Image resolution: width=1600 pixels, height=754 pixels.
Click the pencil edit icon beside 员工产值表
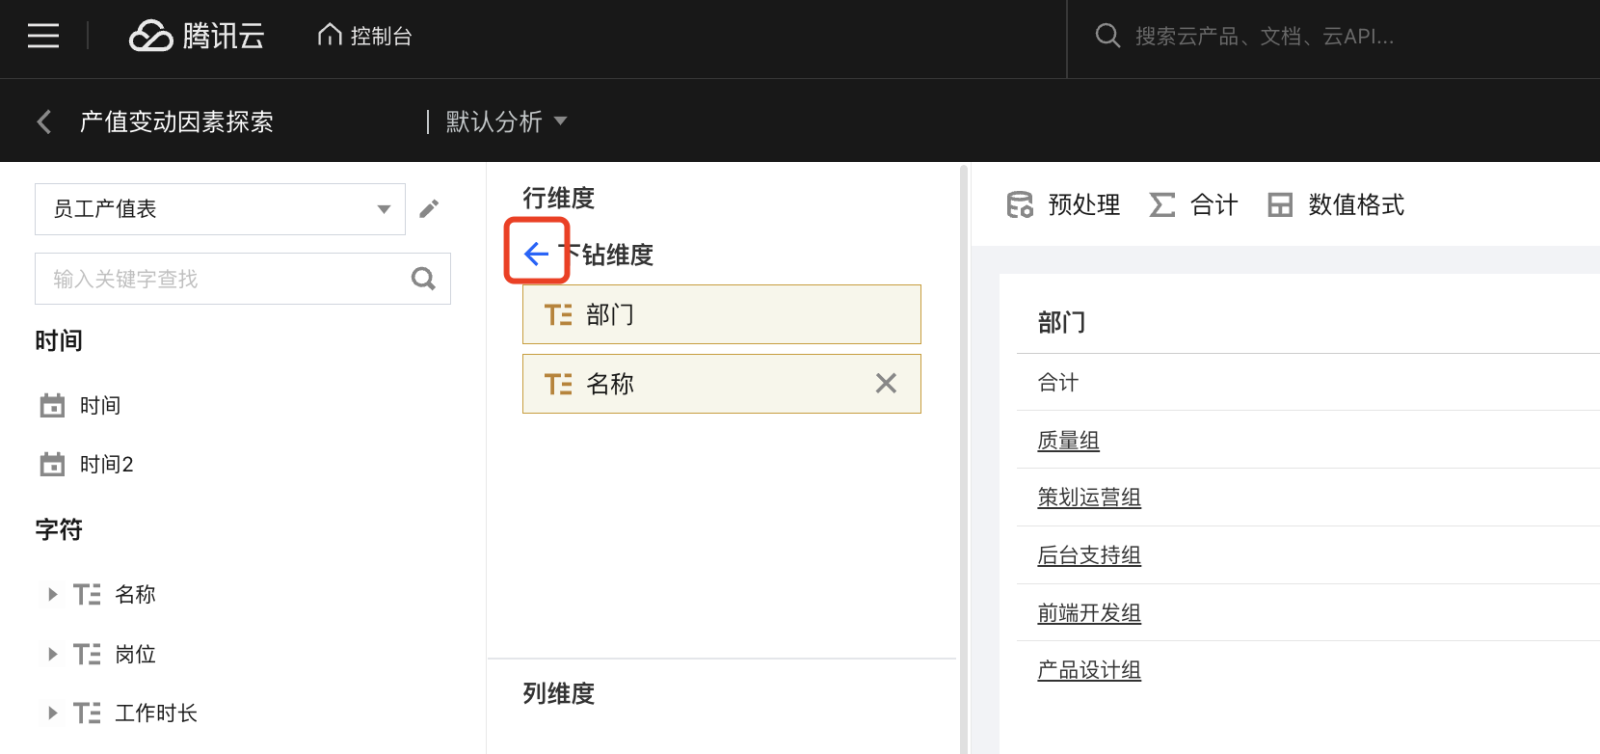429,208
